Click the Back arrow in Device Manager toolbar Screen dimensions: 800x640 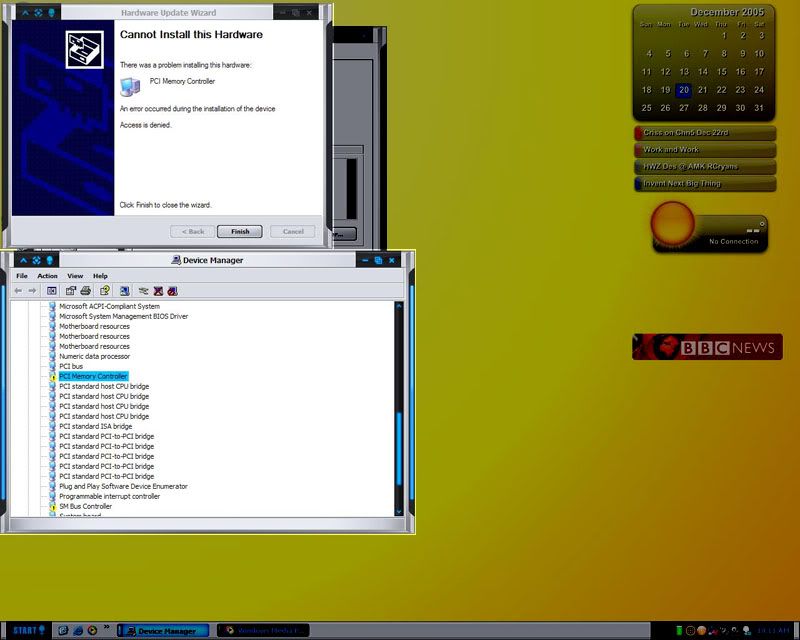click(x=18, y=291)
